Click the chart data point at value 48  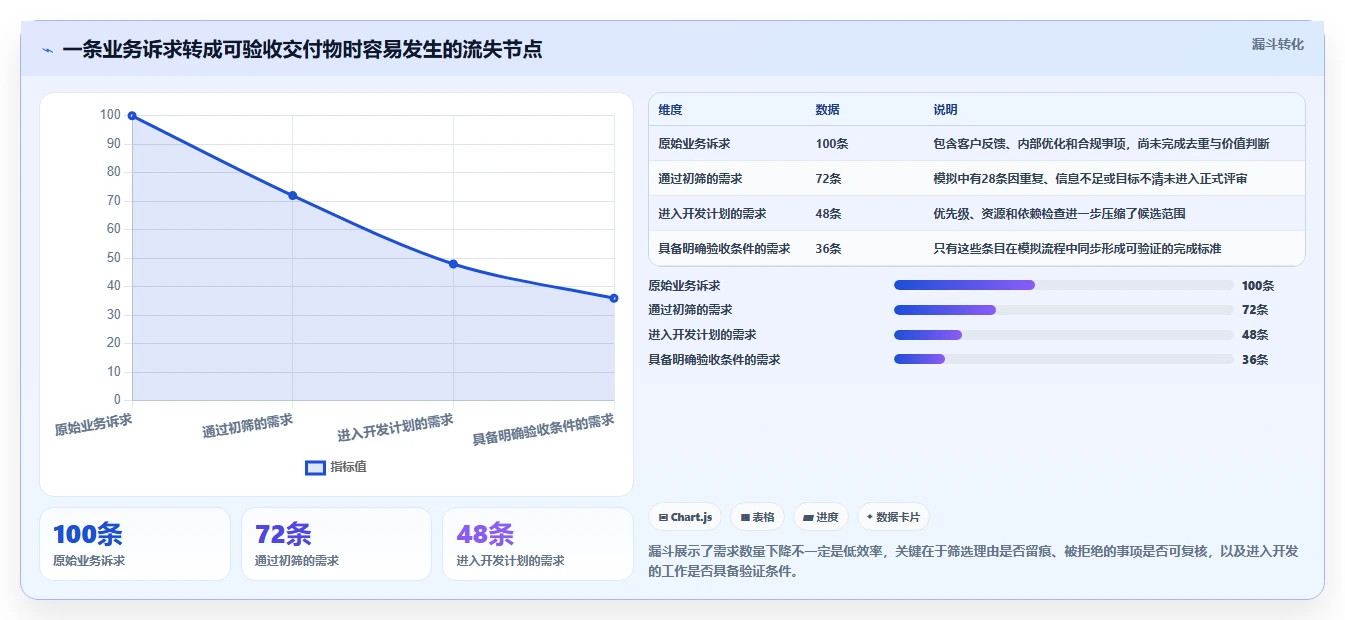pos(453,264)
